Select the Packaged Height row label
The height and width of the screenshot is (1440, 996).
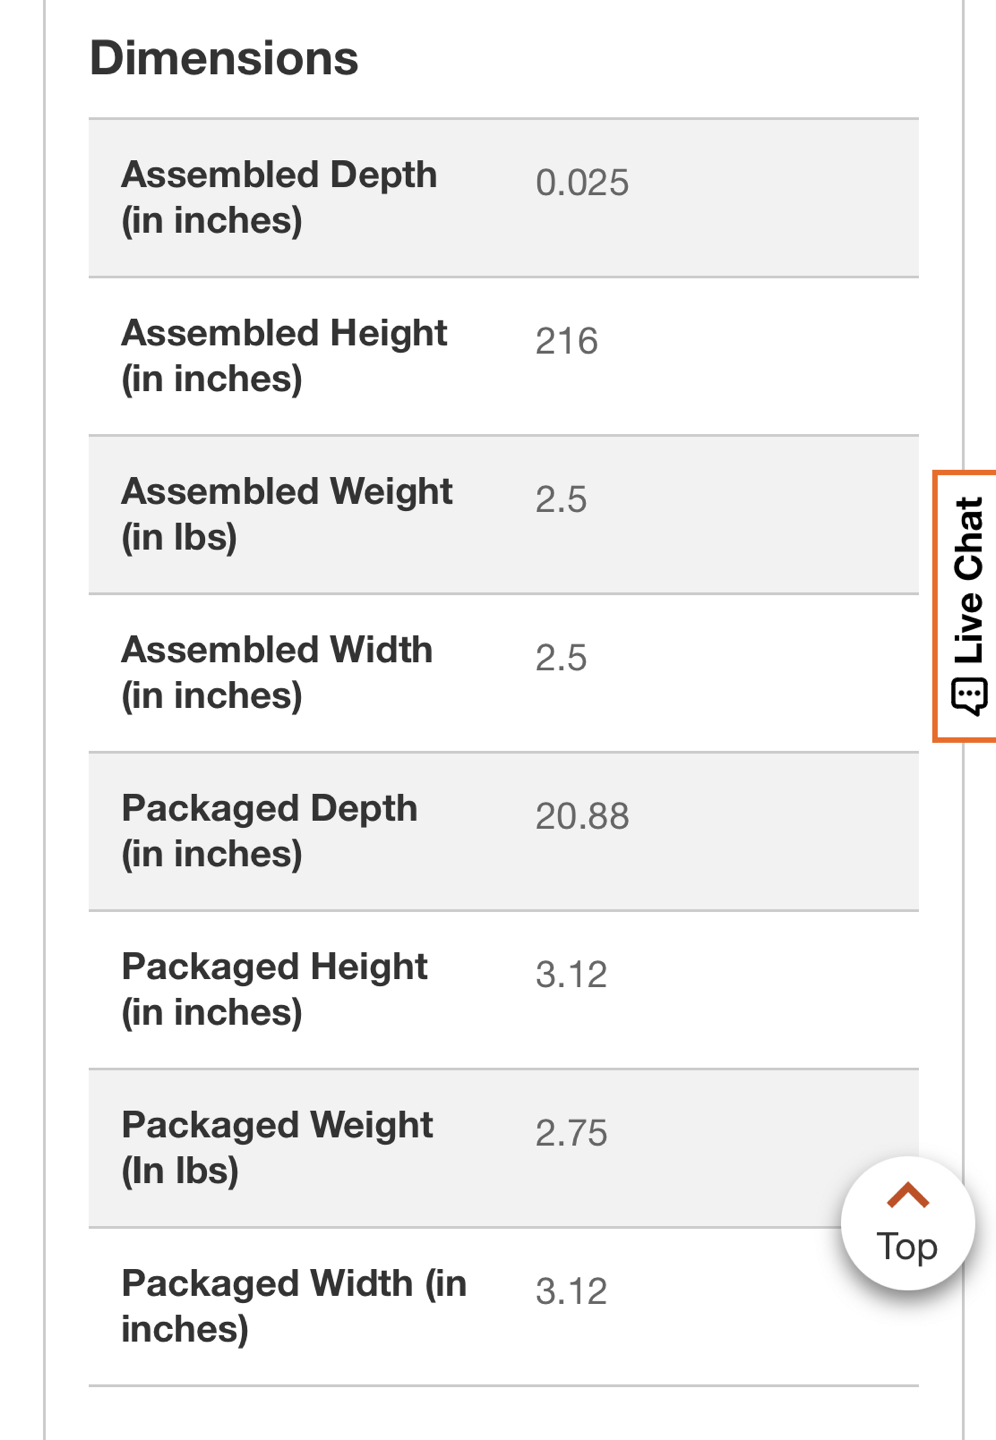pos(274,989)
